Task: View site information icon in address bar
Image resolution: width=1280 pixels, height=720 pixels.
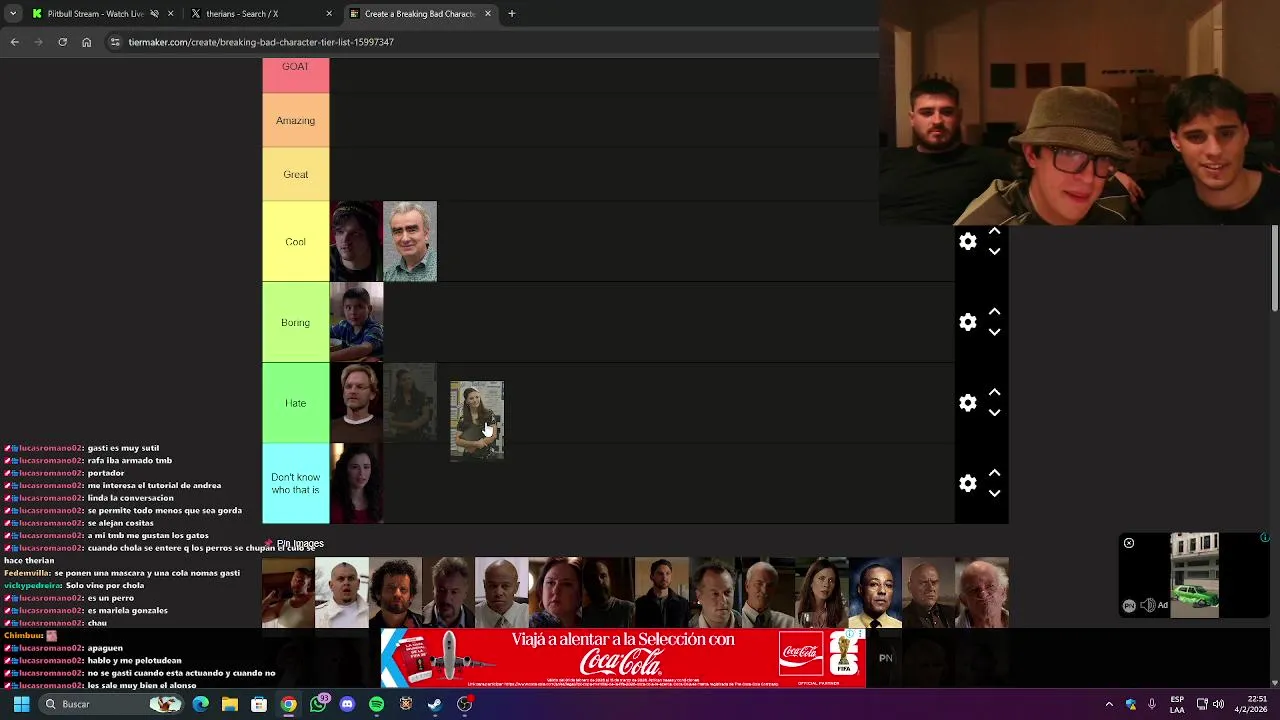Action: click(x=115, y=42)
